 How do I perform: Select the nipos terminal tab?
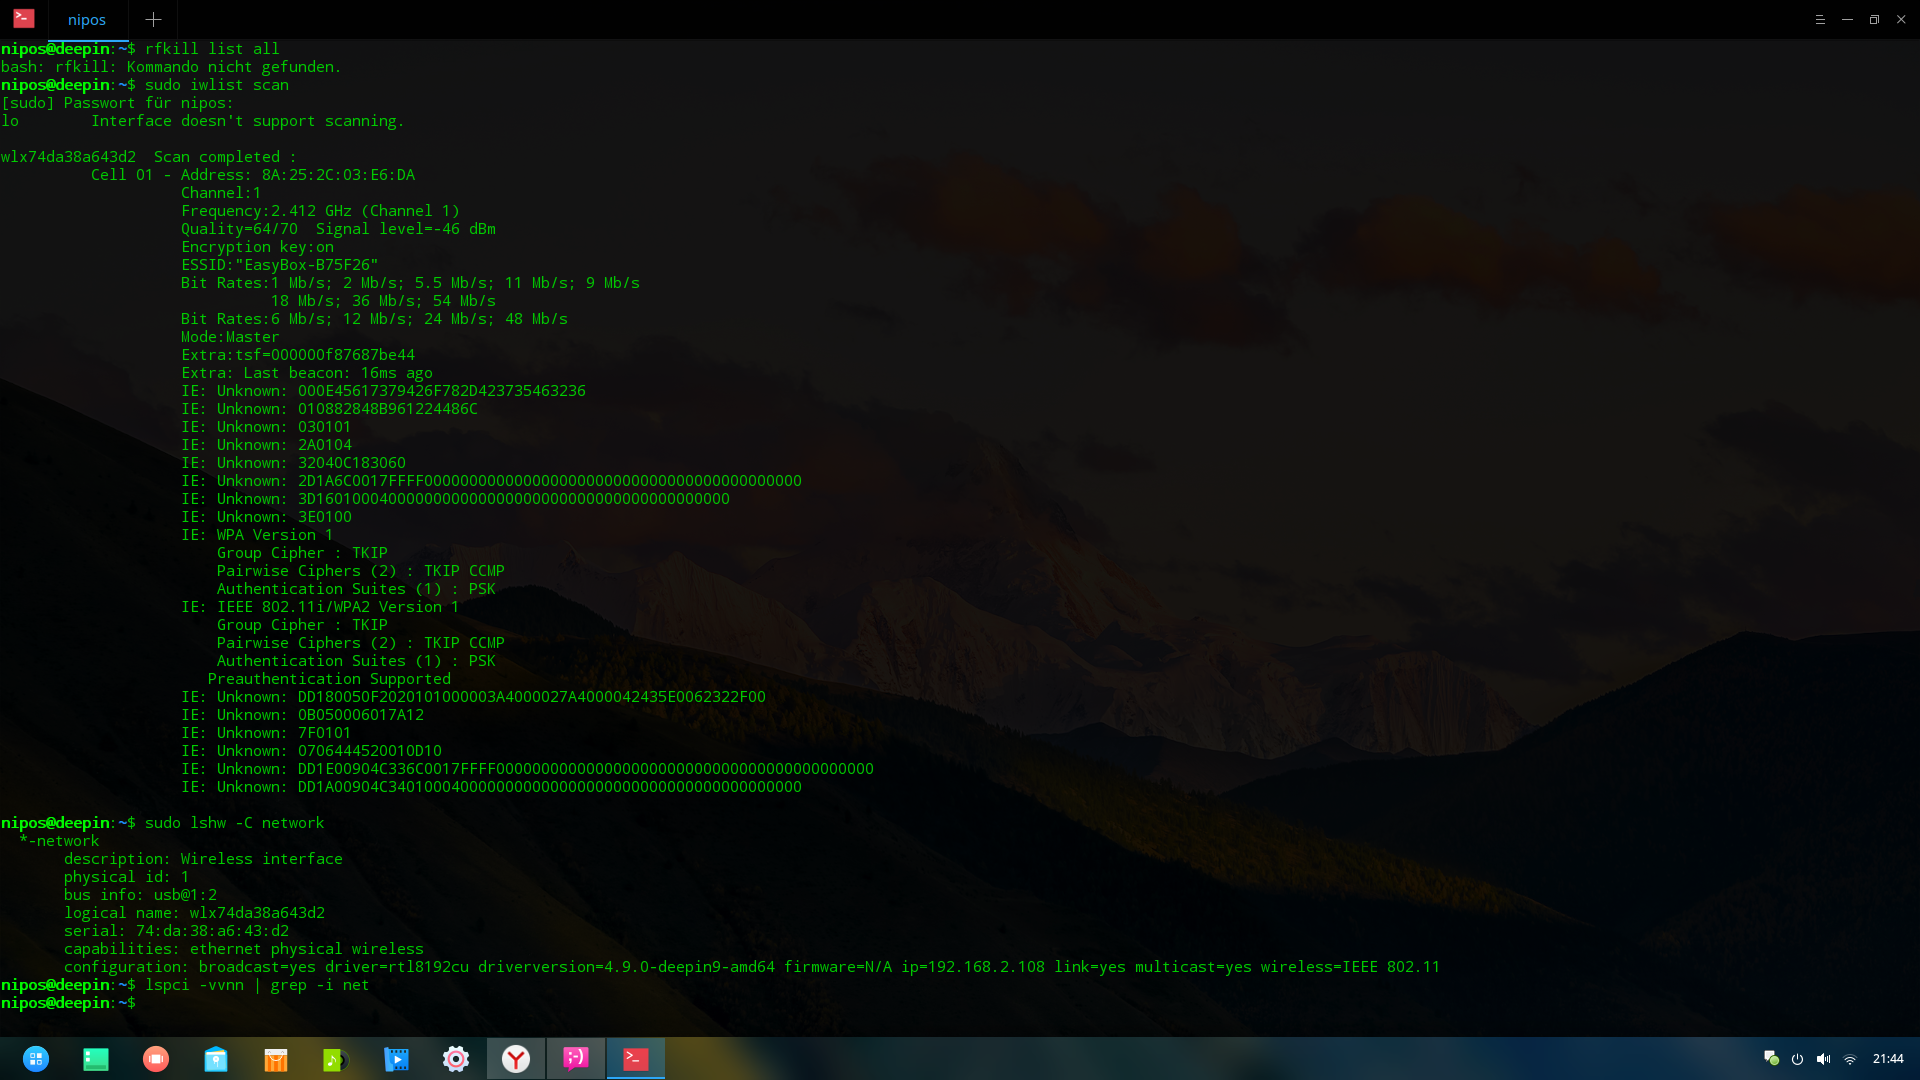coord(87,20)
